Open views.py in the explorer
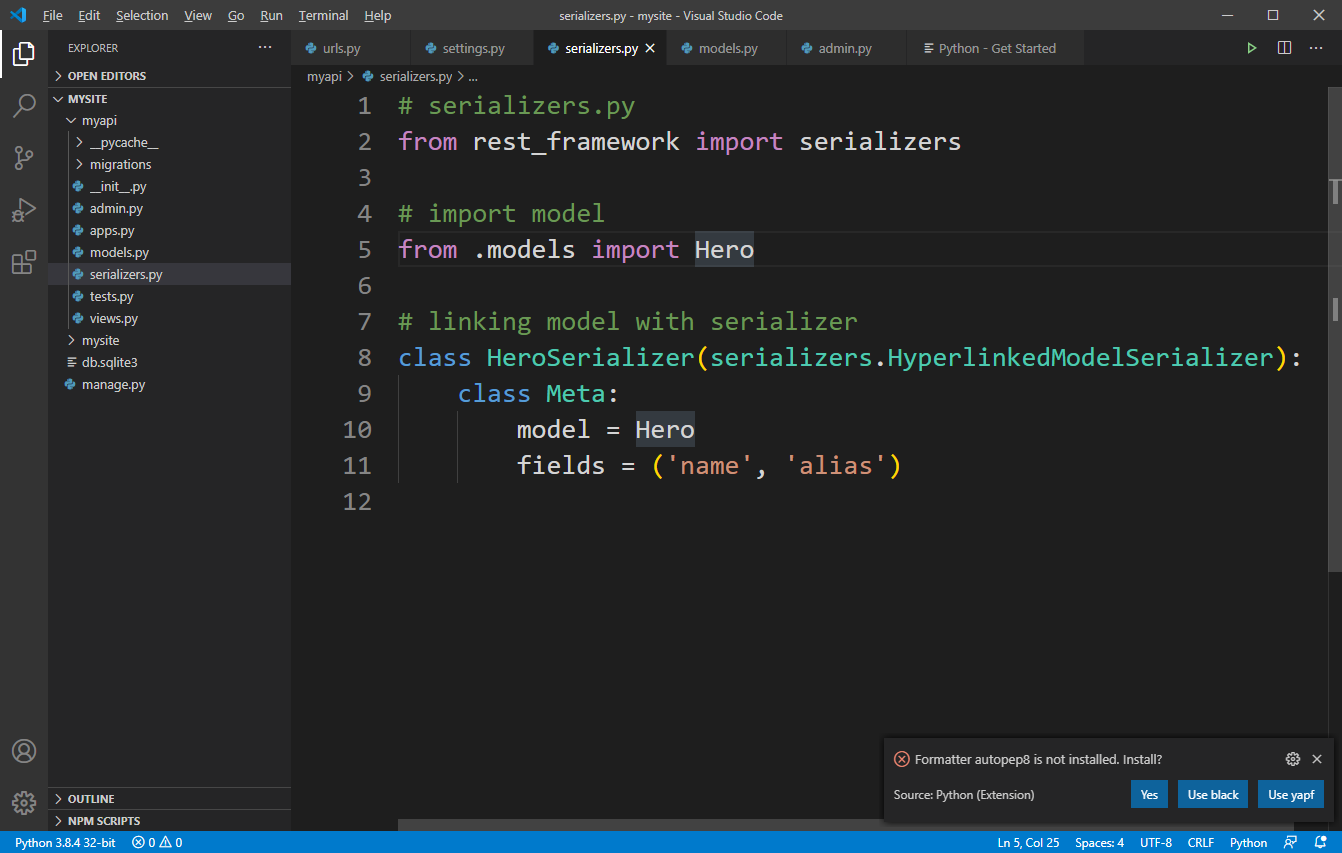 click(x=170, y=319)
